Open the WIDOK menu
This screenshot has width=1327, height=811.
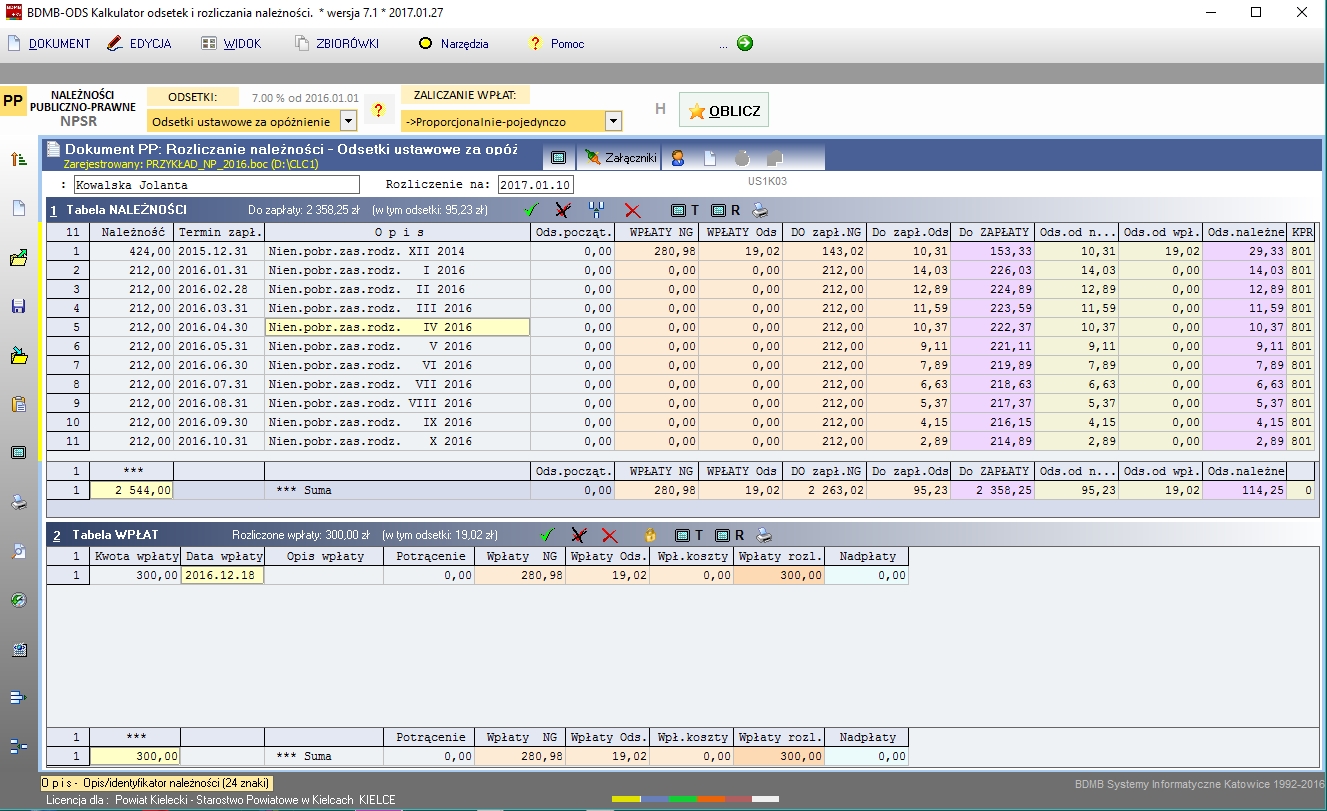pos(231,44)
